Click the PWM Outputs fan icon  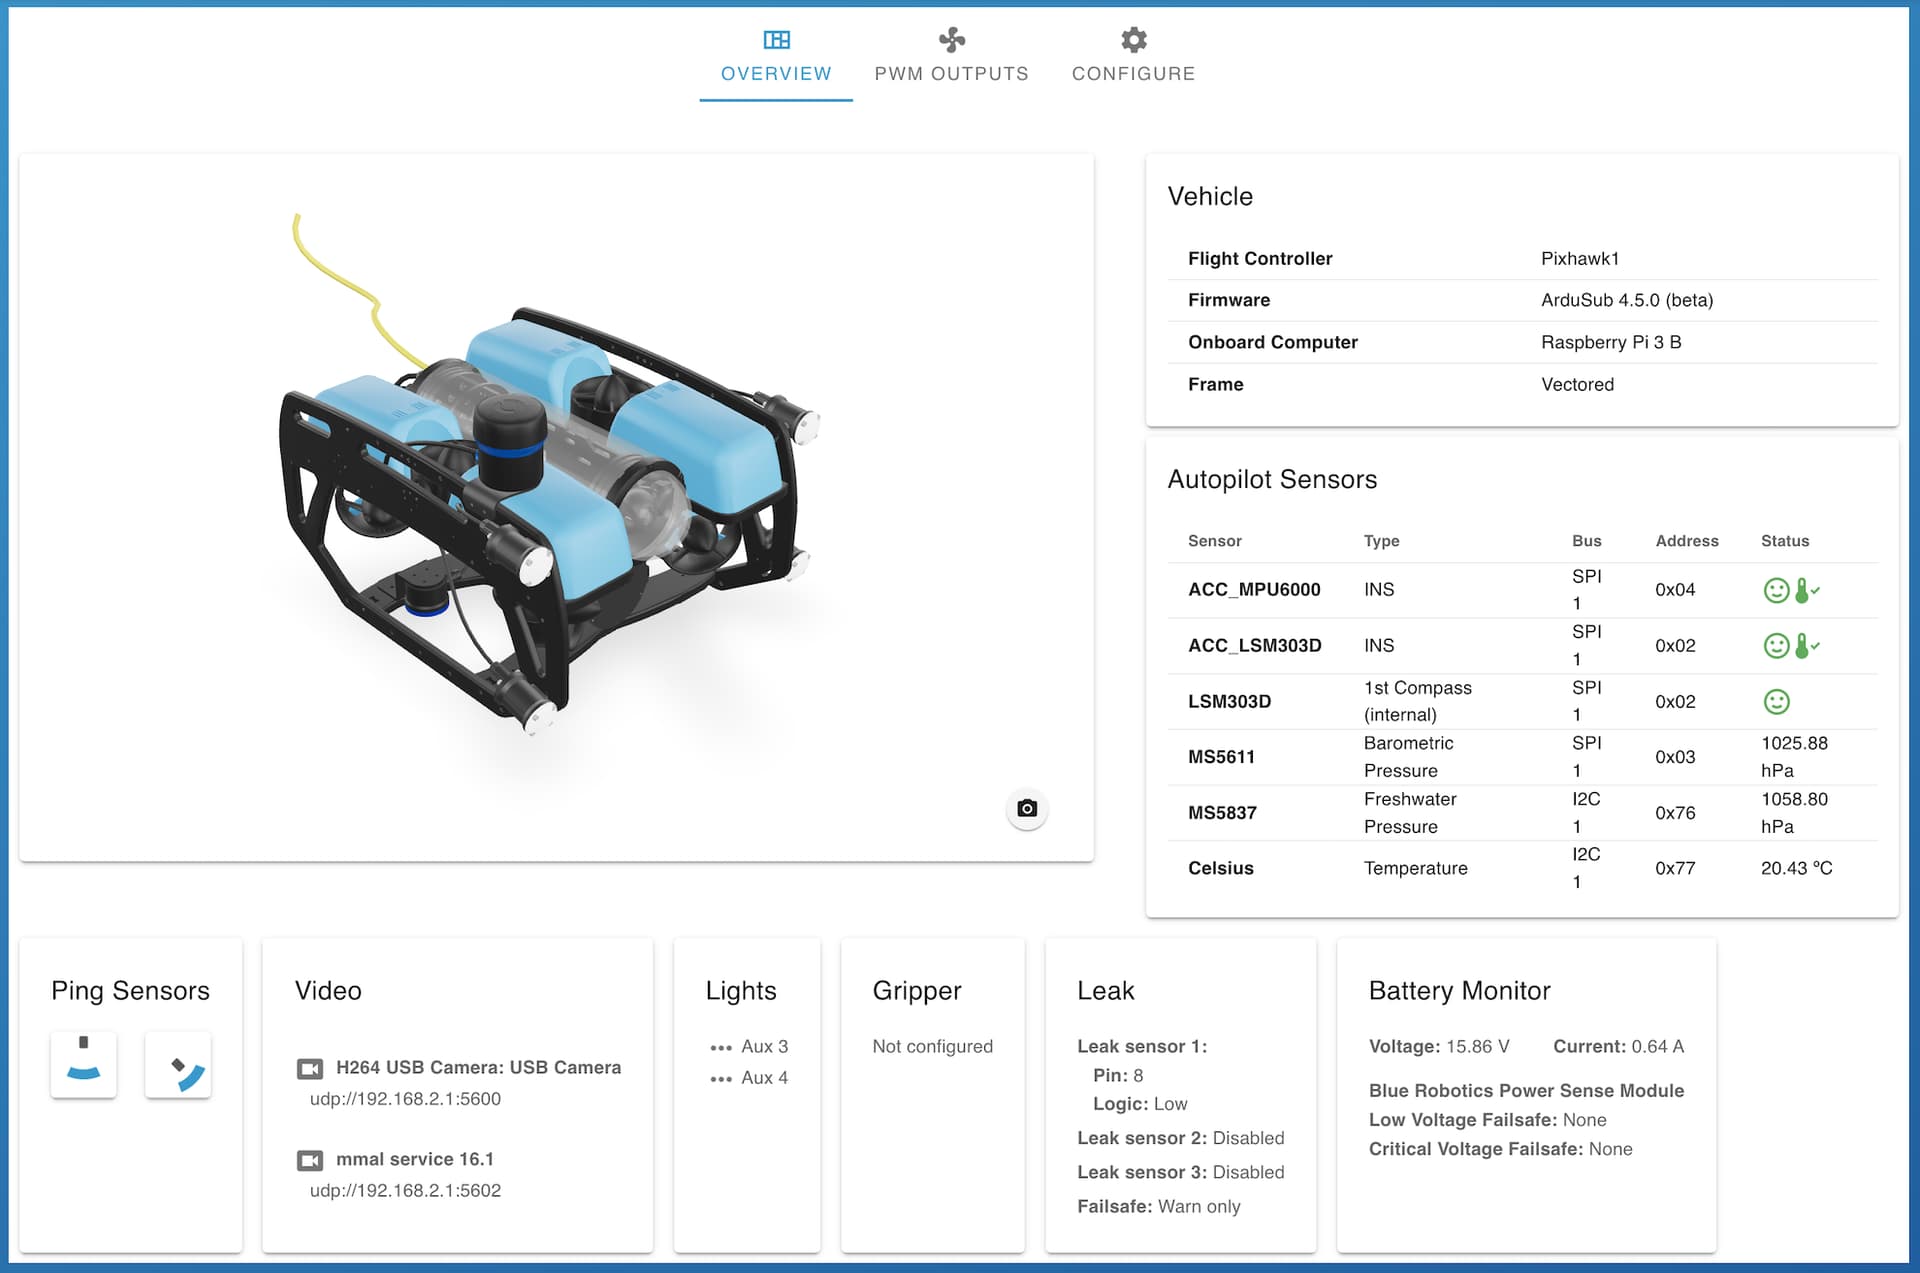(x=951, y=40)
